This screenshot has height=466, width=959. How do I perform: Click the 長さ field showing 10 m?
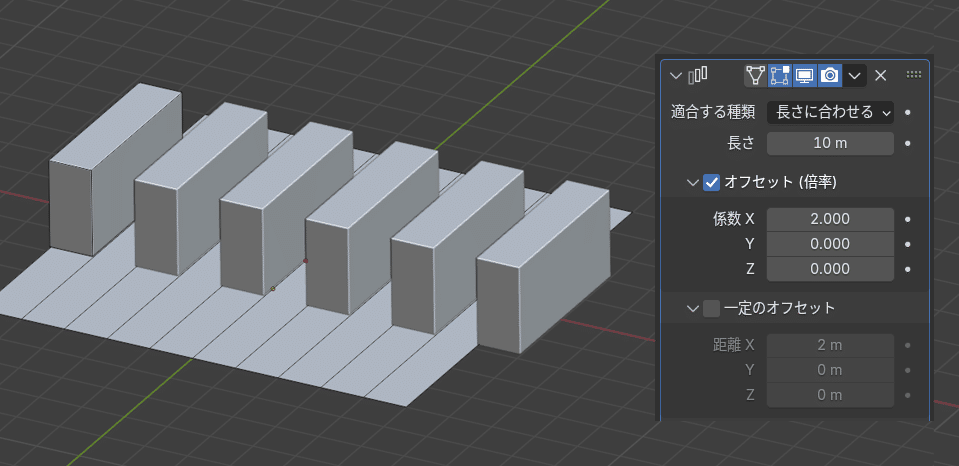point(831,144)
